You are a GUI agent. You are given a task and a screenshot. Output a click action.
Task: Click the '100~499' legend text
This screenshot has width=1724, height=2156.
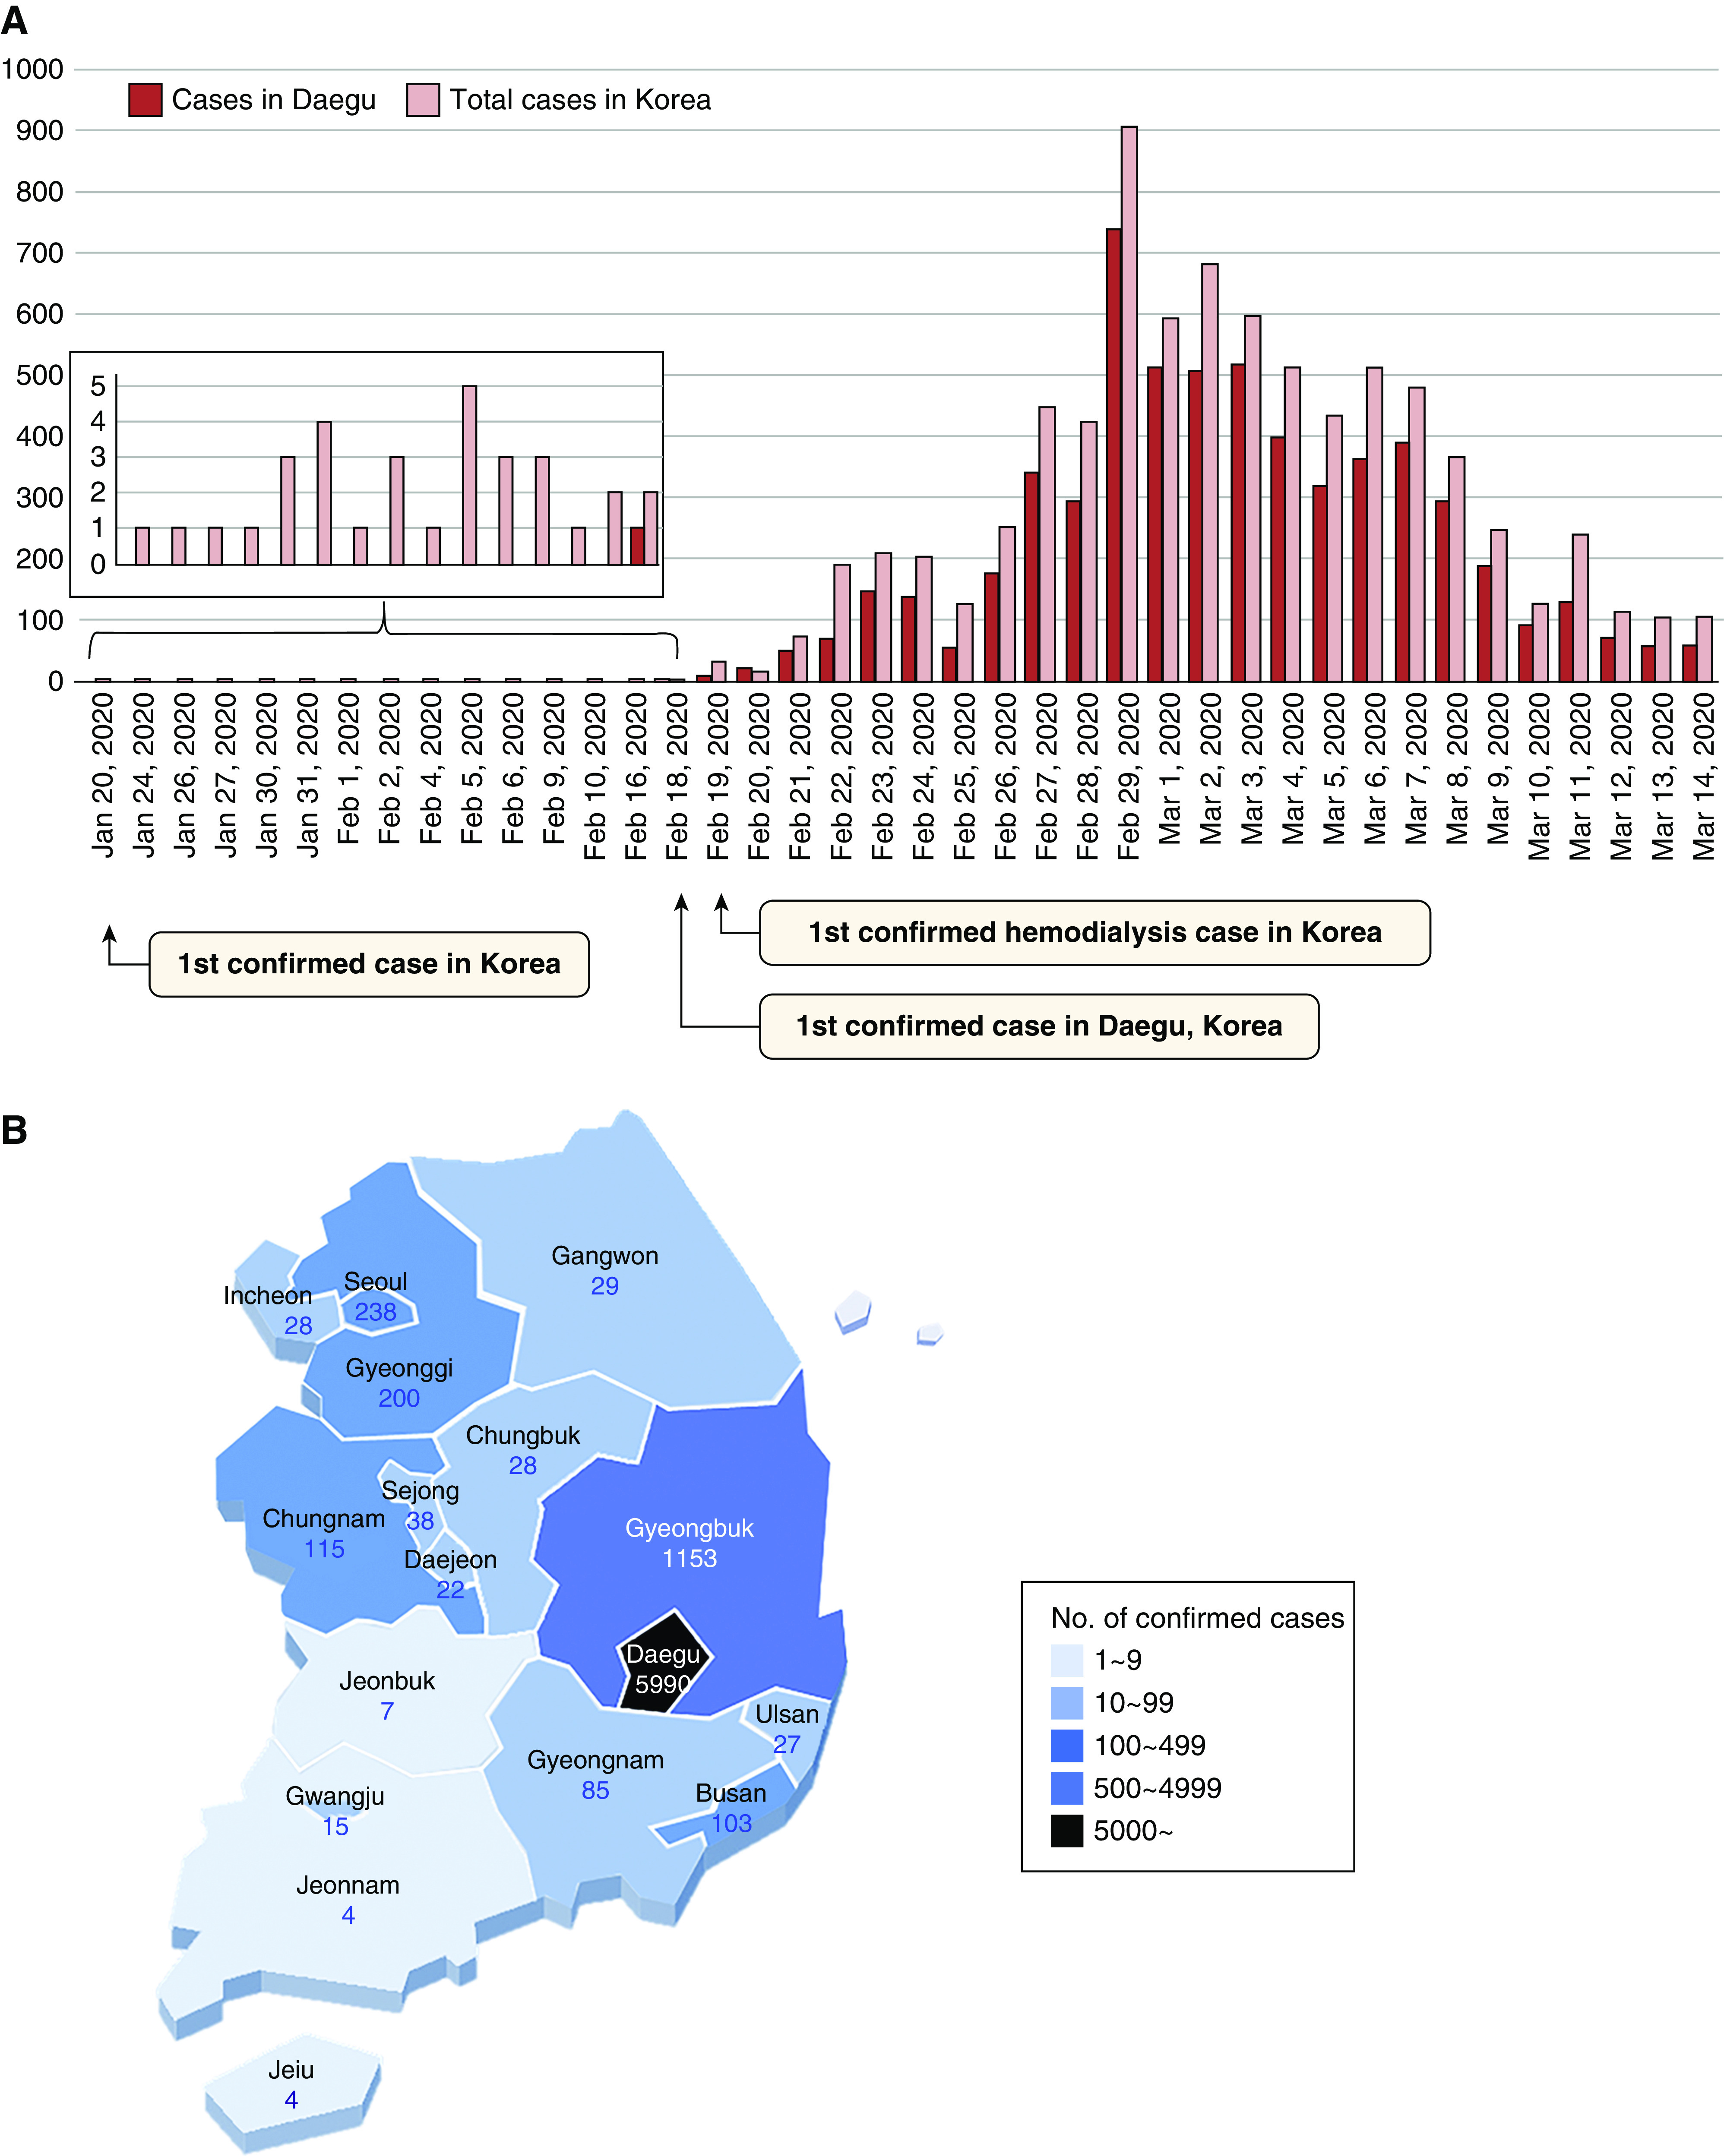pyautogui.click(x=1150, y=1746)
